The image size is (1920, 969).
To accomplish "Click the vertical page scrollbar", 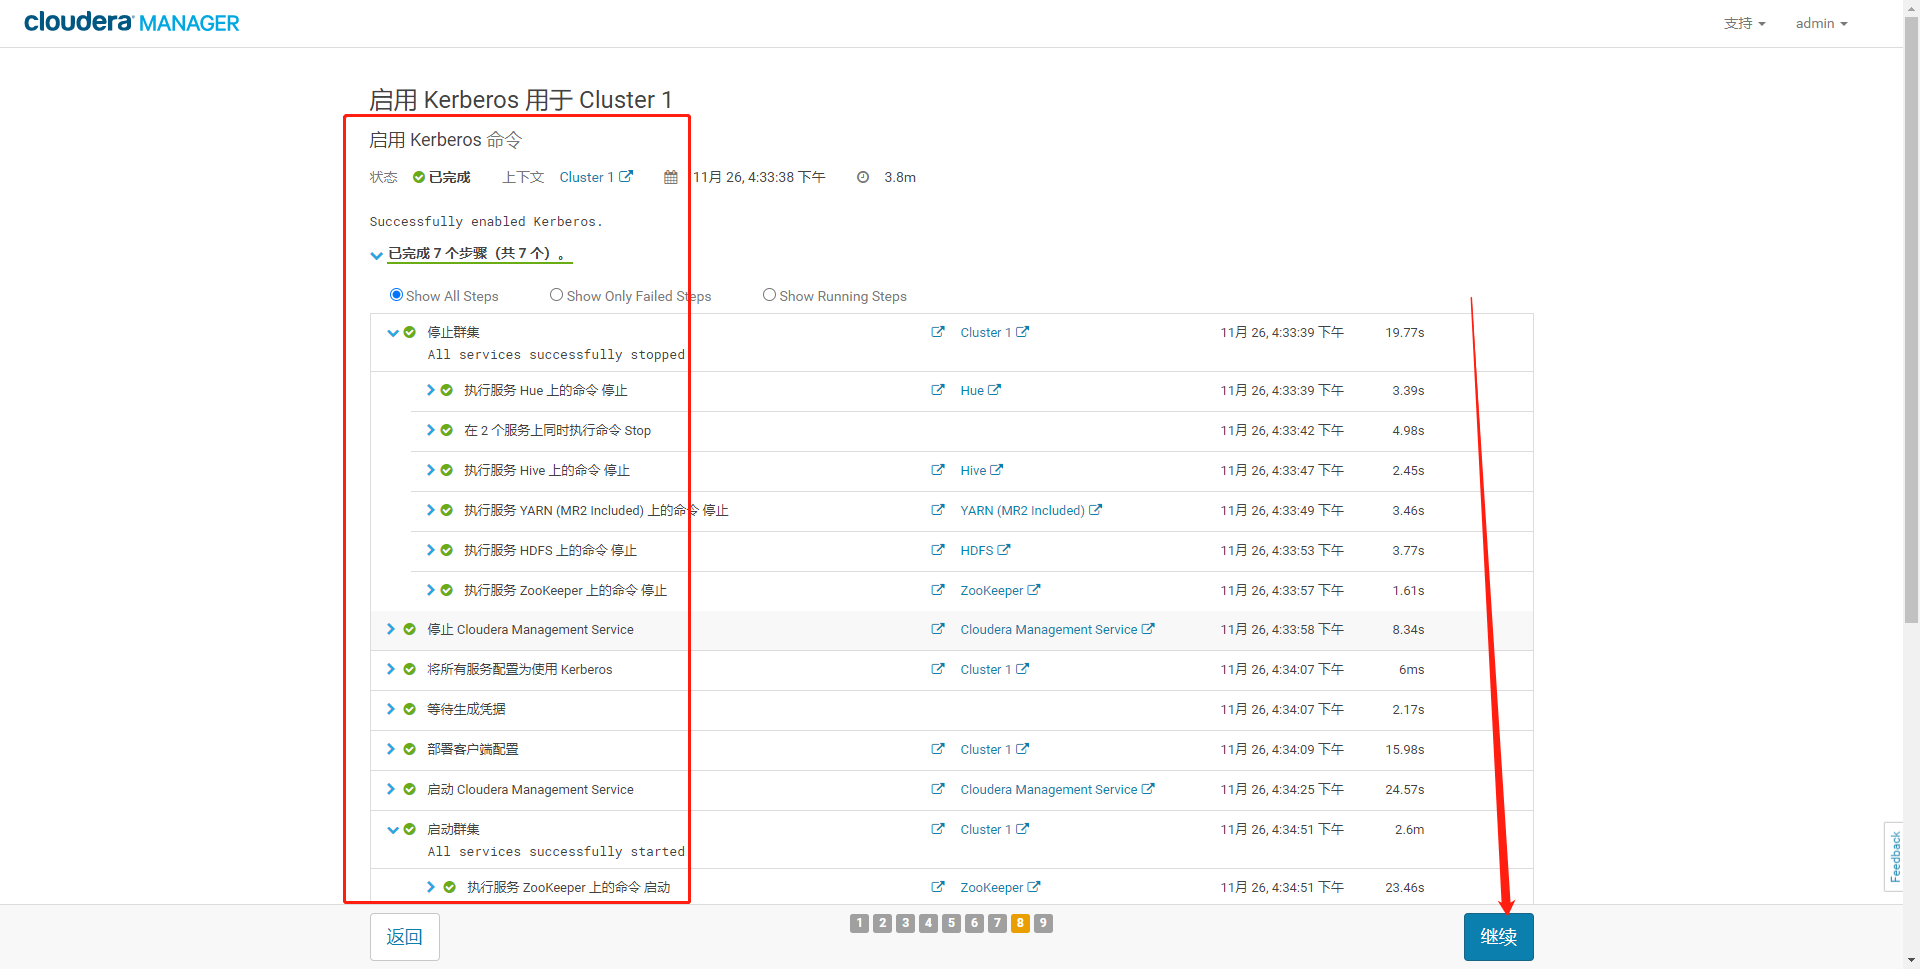I will 1911,320.
